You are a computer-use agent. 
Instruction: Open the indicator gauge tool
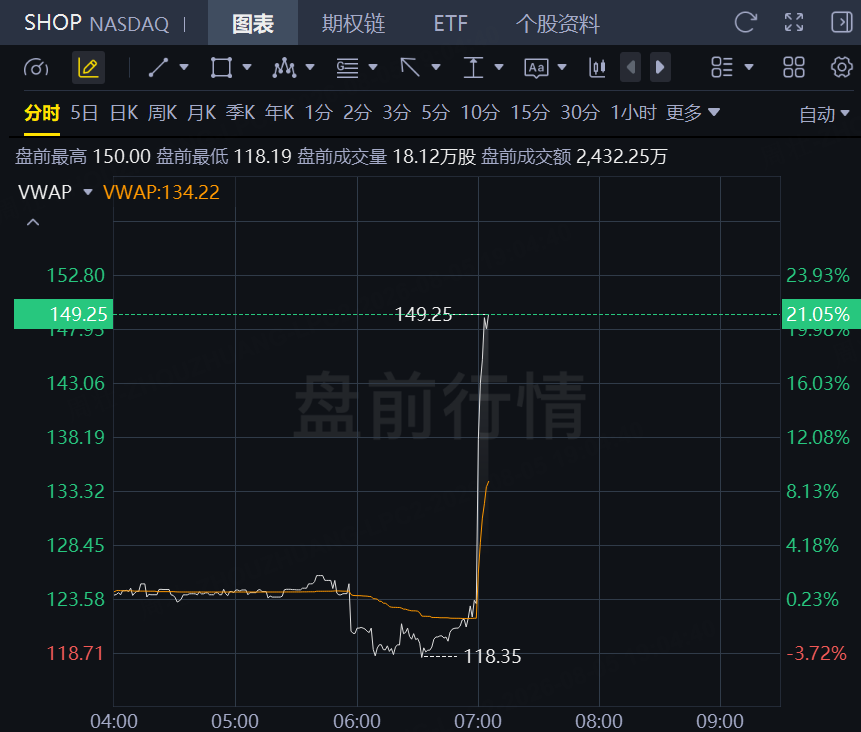coord(36,68)
